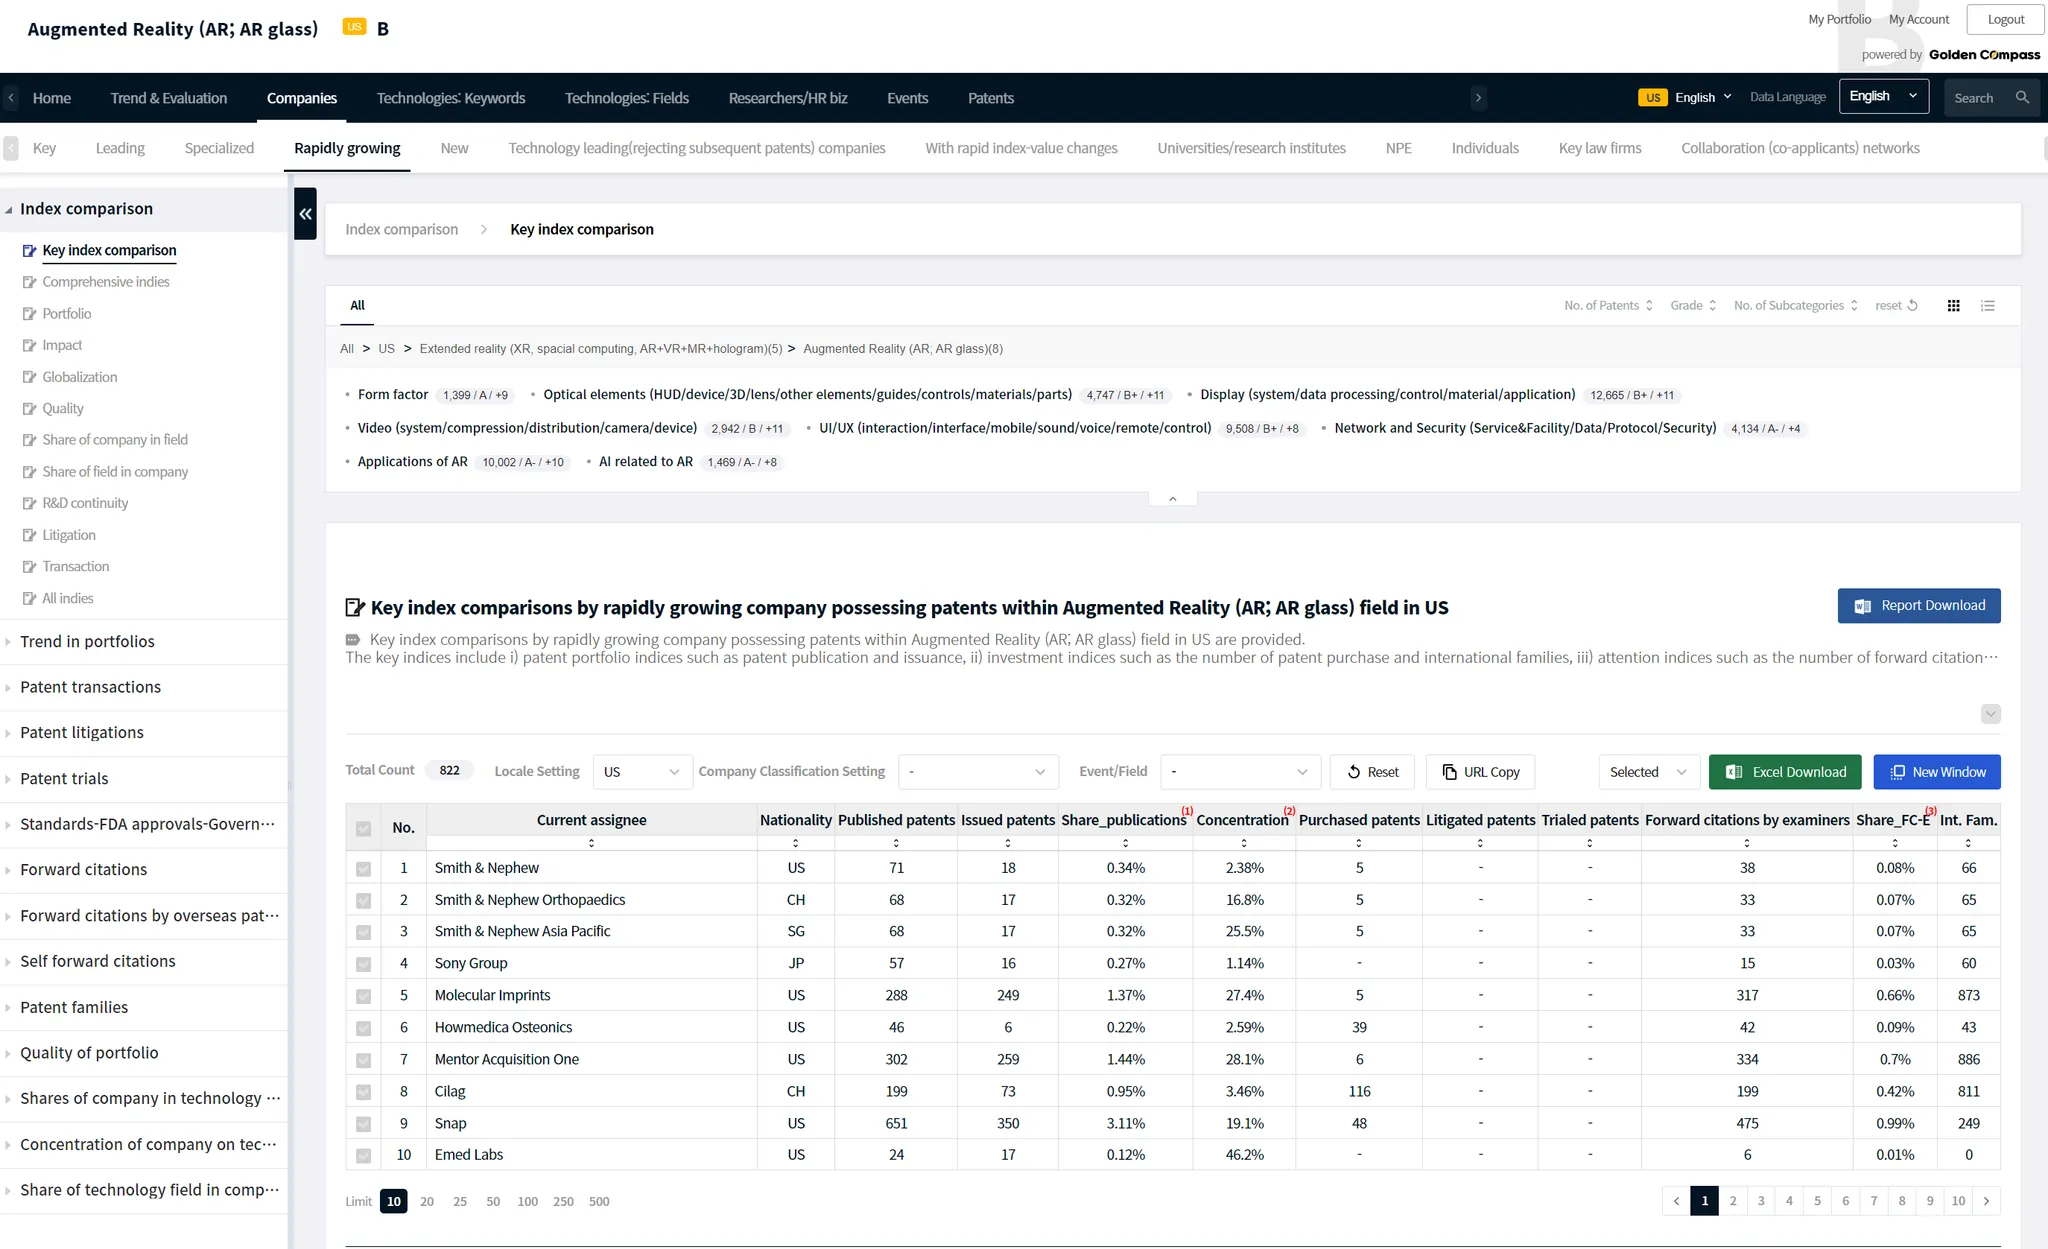Click the Excel Download button
This screenshot has width=2048, height=1249.
point(1784,772)
